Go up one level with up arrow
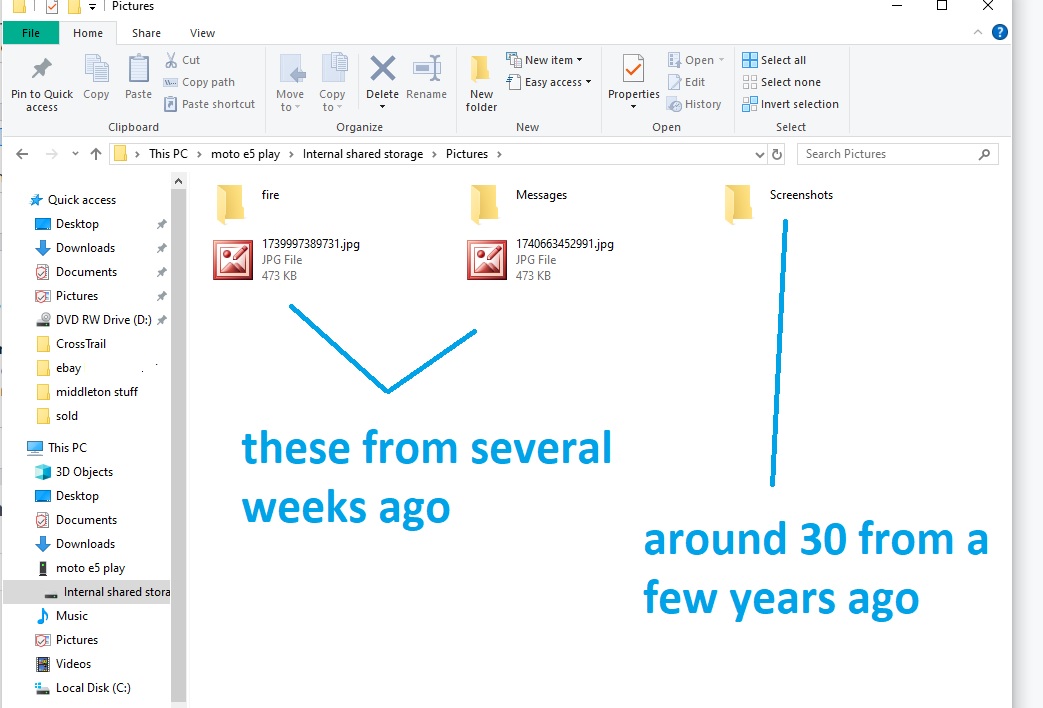 (x=96, y=154)
